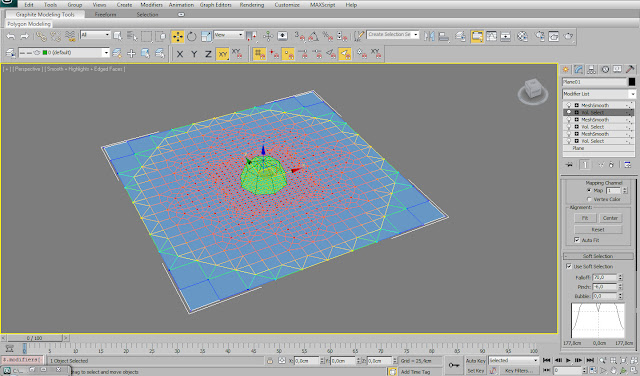Restrict axis to X

coord(180,54)
